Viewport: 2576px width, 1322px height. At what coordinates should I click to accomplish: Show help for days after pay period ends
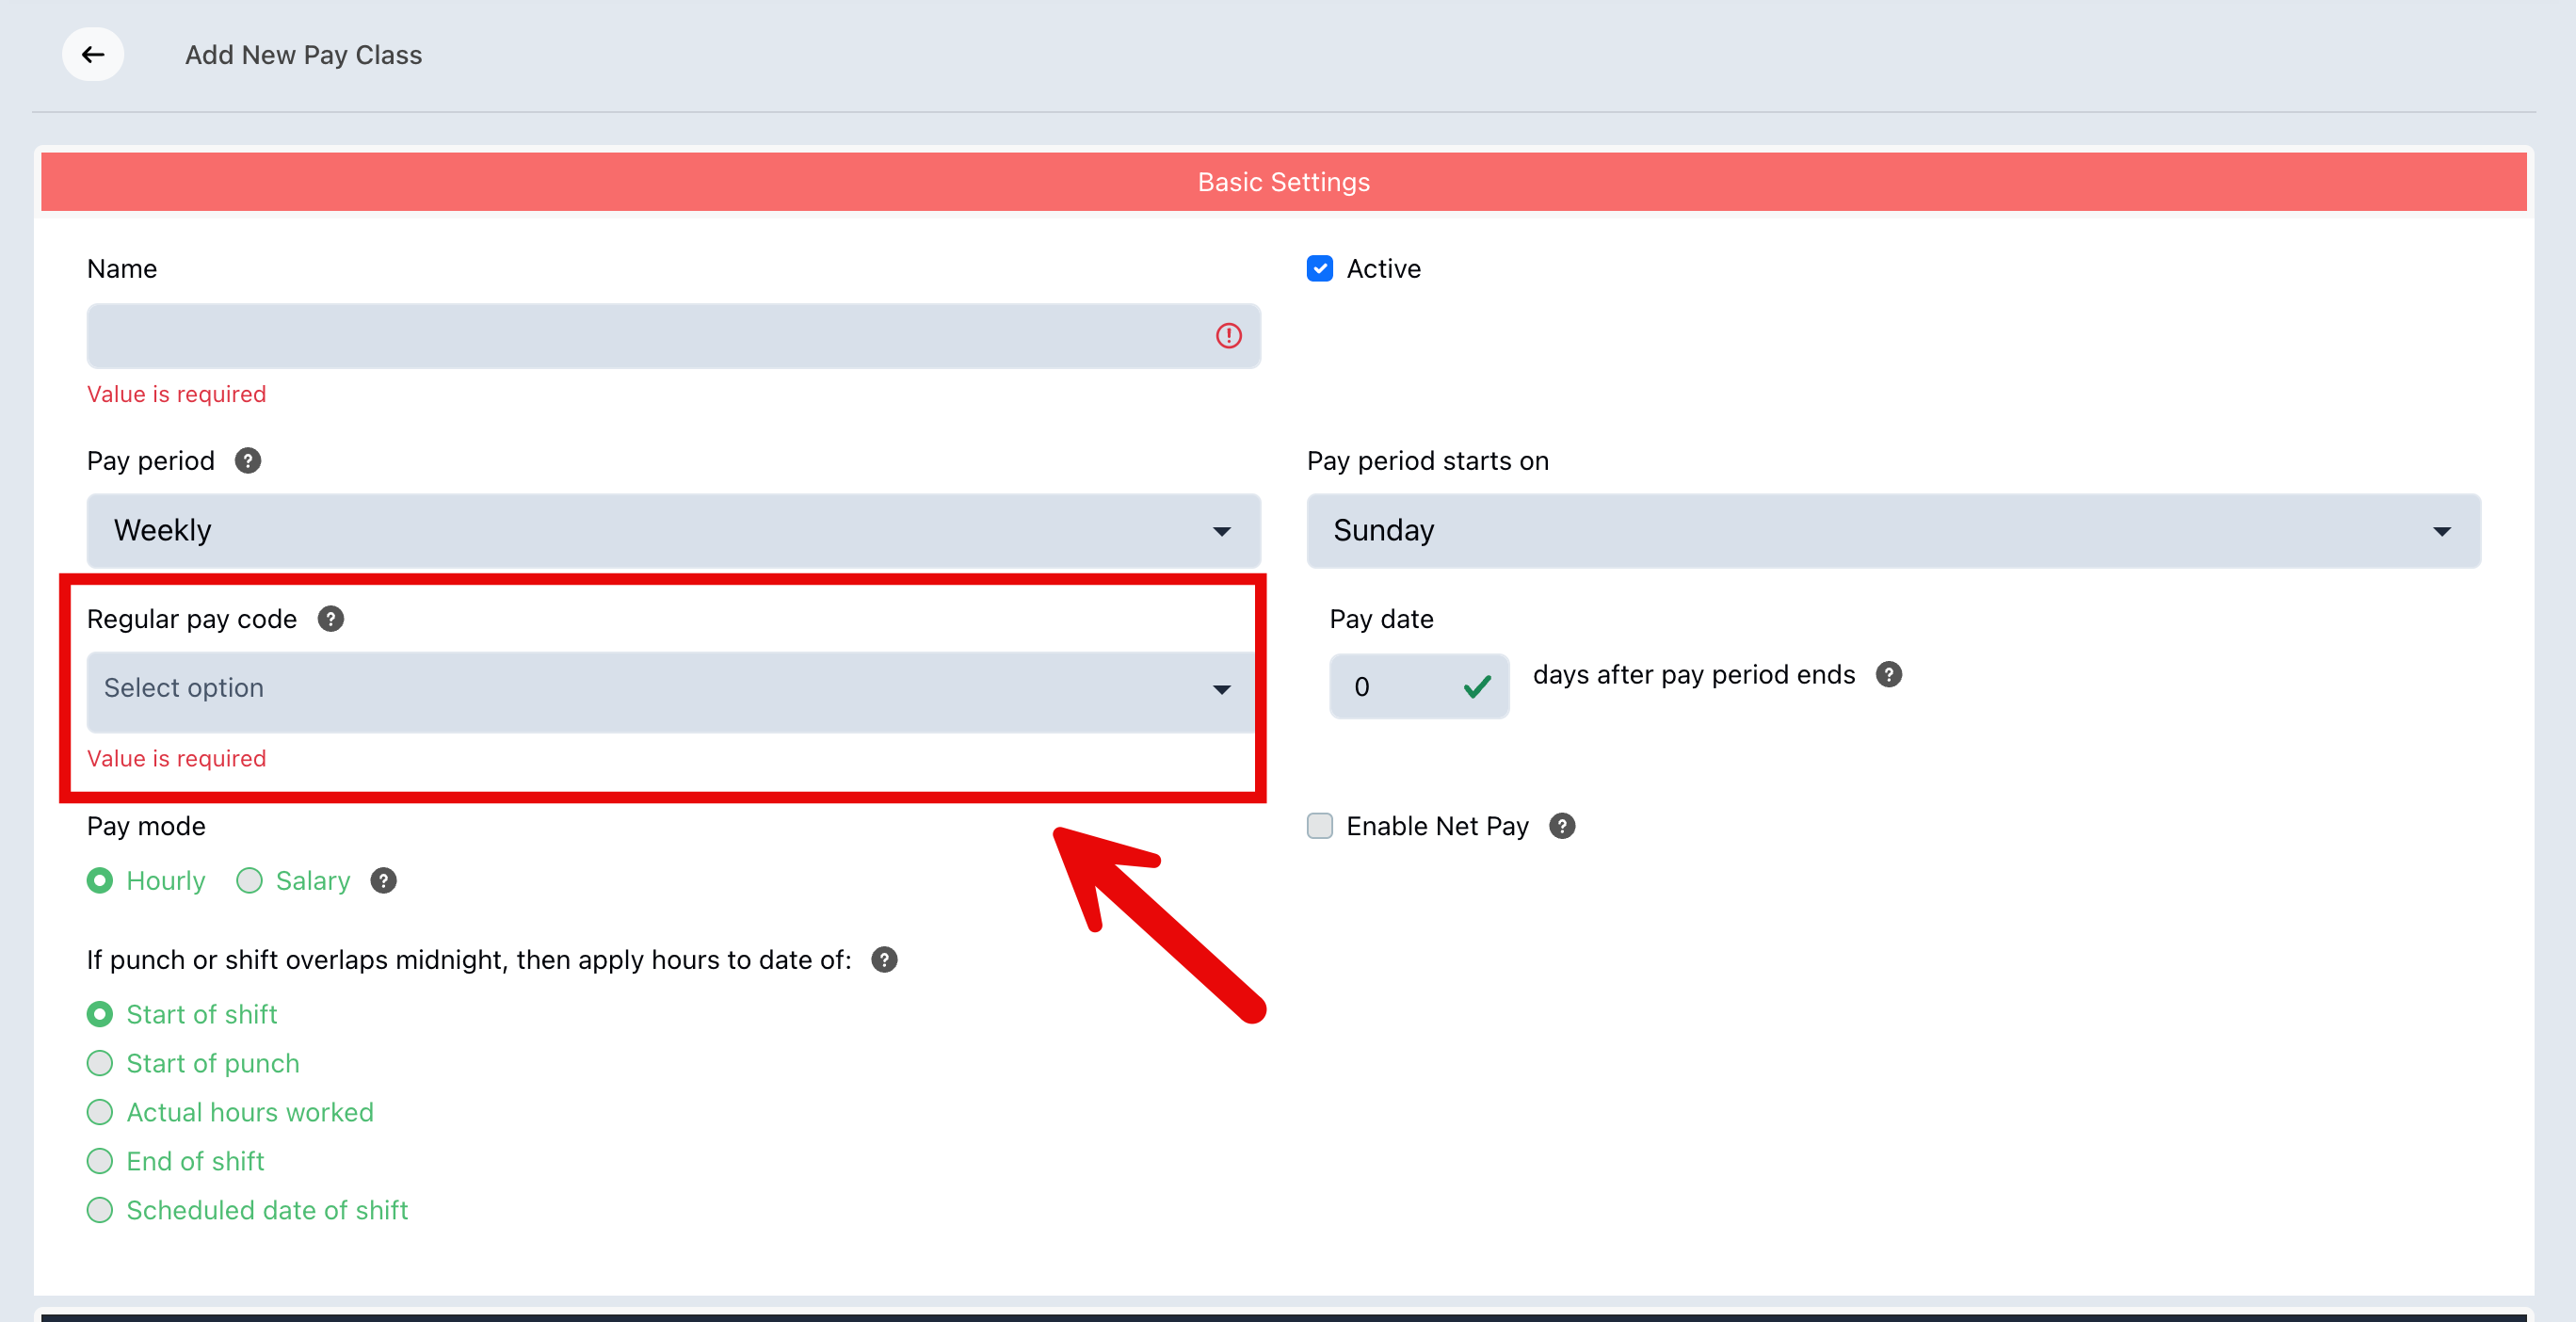click(x=1888, y=675)
